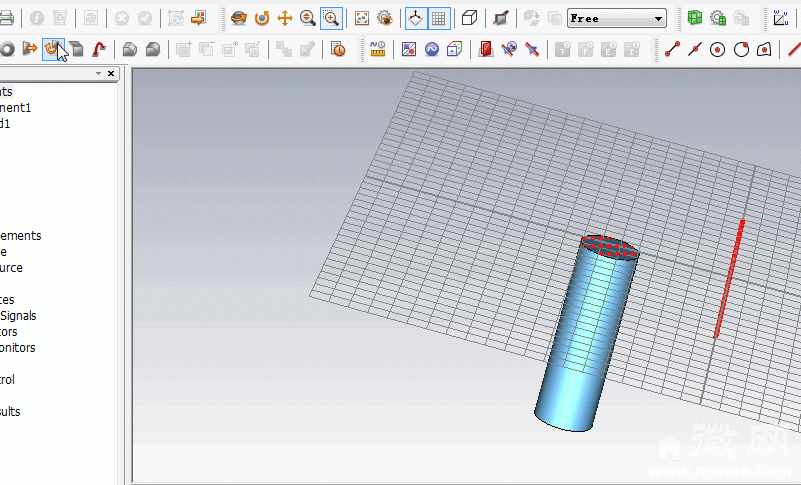Open the navigation panel options dropdown arrow
Screen dimensions: 801x485
98,74
